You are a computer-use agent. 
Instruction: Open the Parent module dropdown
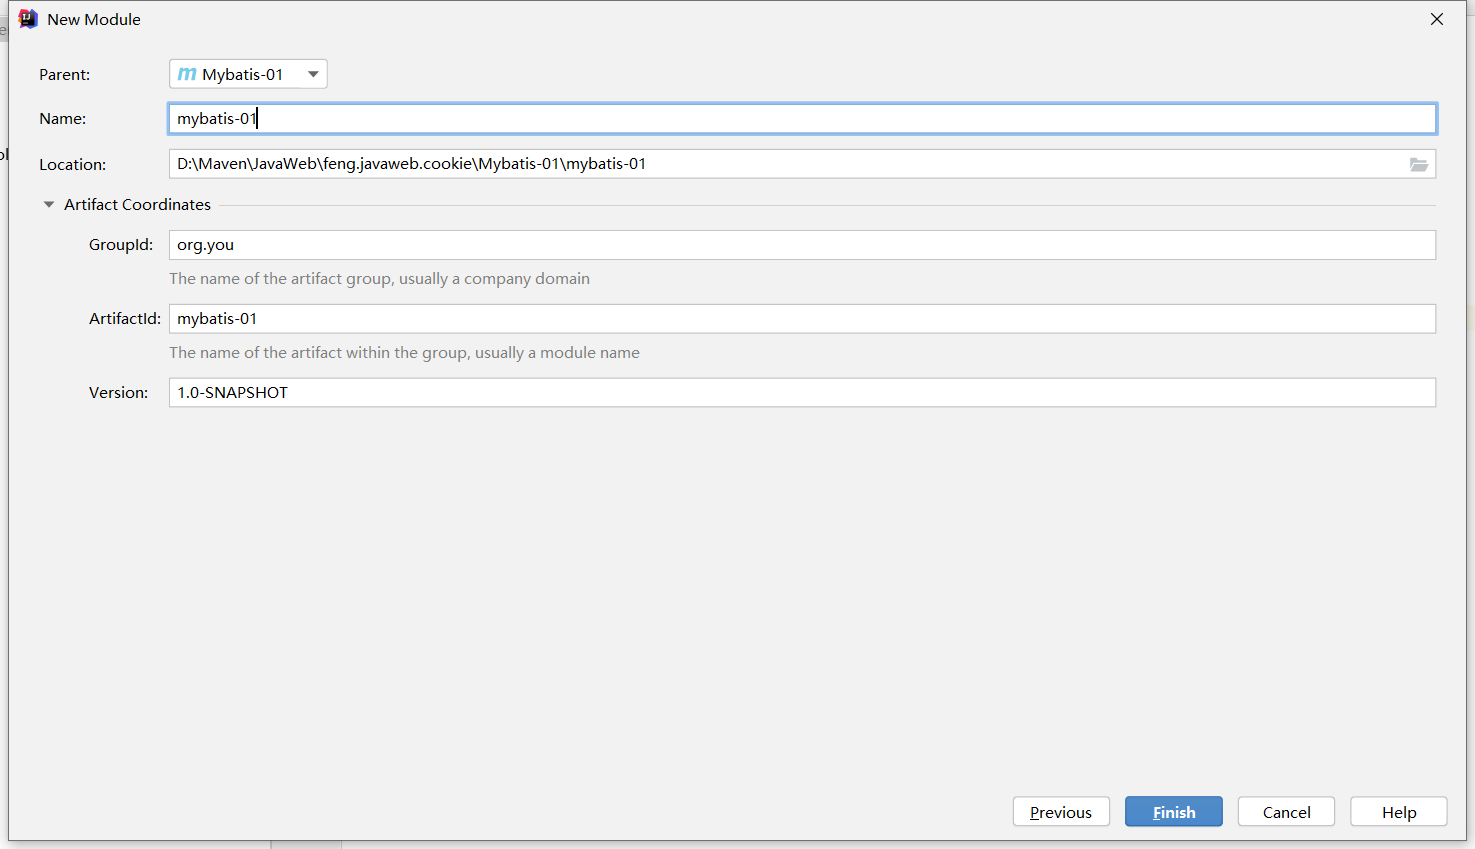248,74
